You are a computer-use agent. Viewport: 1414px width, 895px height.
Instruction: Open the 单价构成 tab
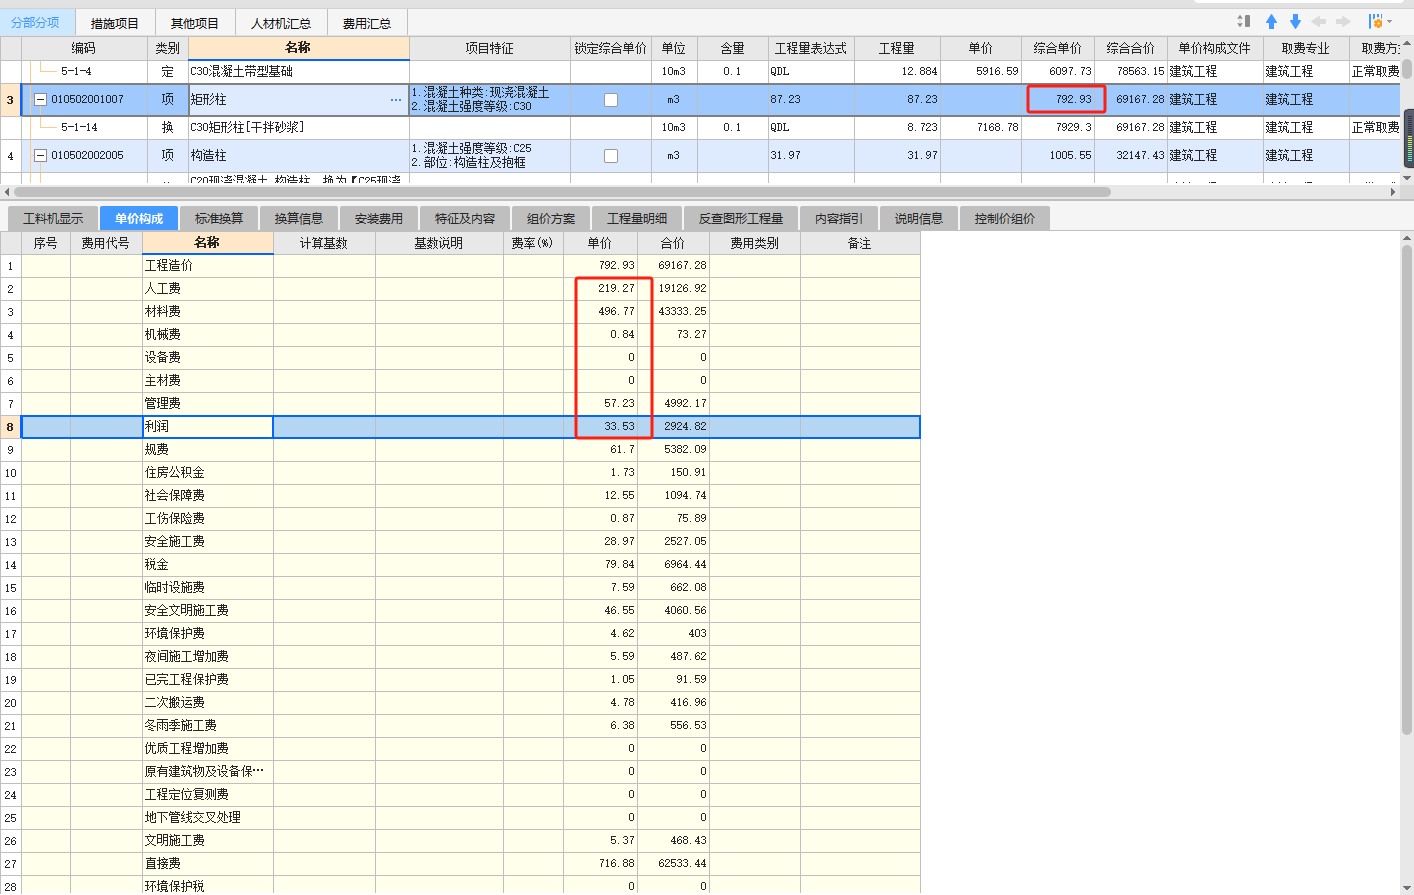pyautogui.click(x=139, y=218)
